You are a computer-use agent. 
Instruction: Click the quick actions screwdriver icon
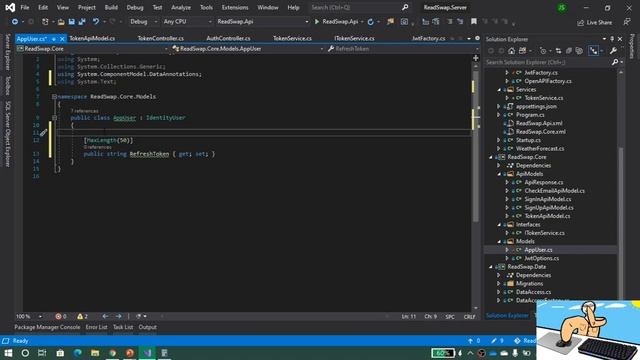pos(44,132)
